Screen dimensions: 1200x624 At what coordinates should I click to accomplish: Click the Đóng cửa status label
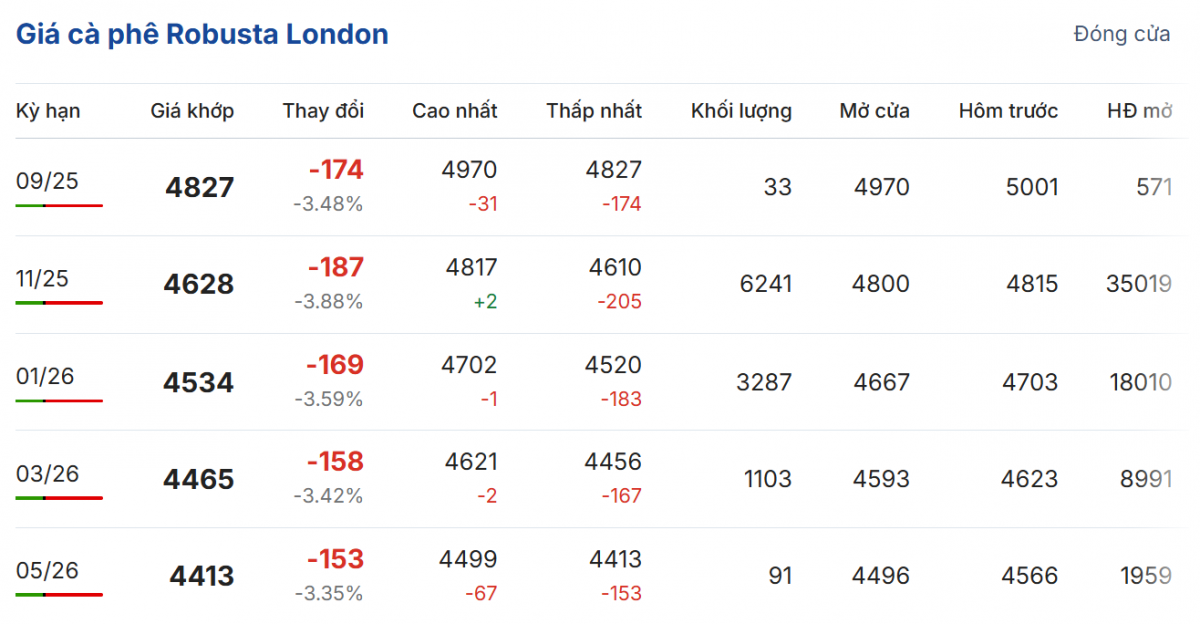(1121, 35)
